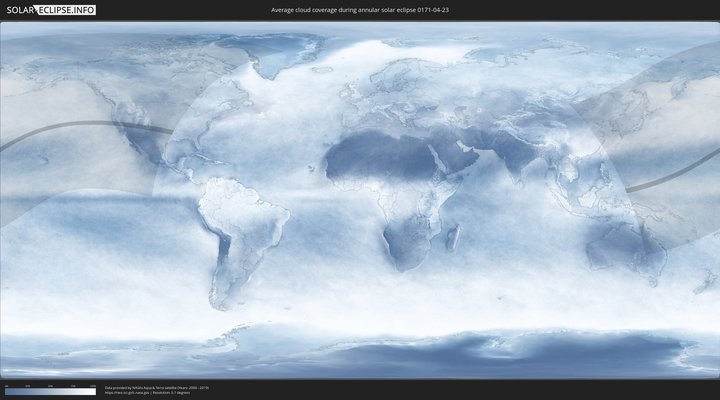Screen dimensions: 720x400
Task: Click the cloud coverage color scale bar
Action: 51,392
